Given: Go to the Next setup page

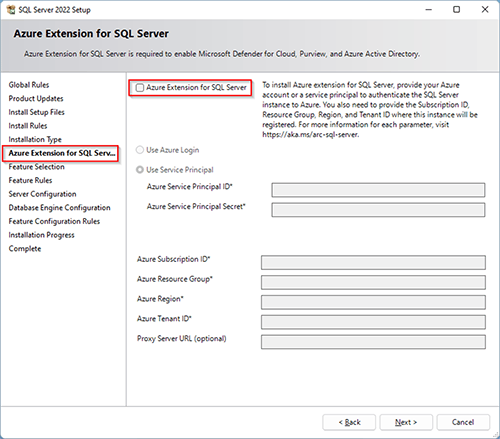Looking at the screenshot, I should click(x=406, y=422).
